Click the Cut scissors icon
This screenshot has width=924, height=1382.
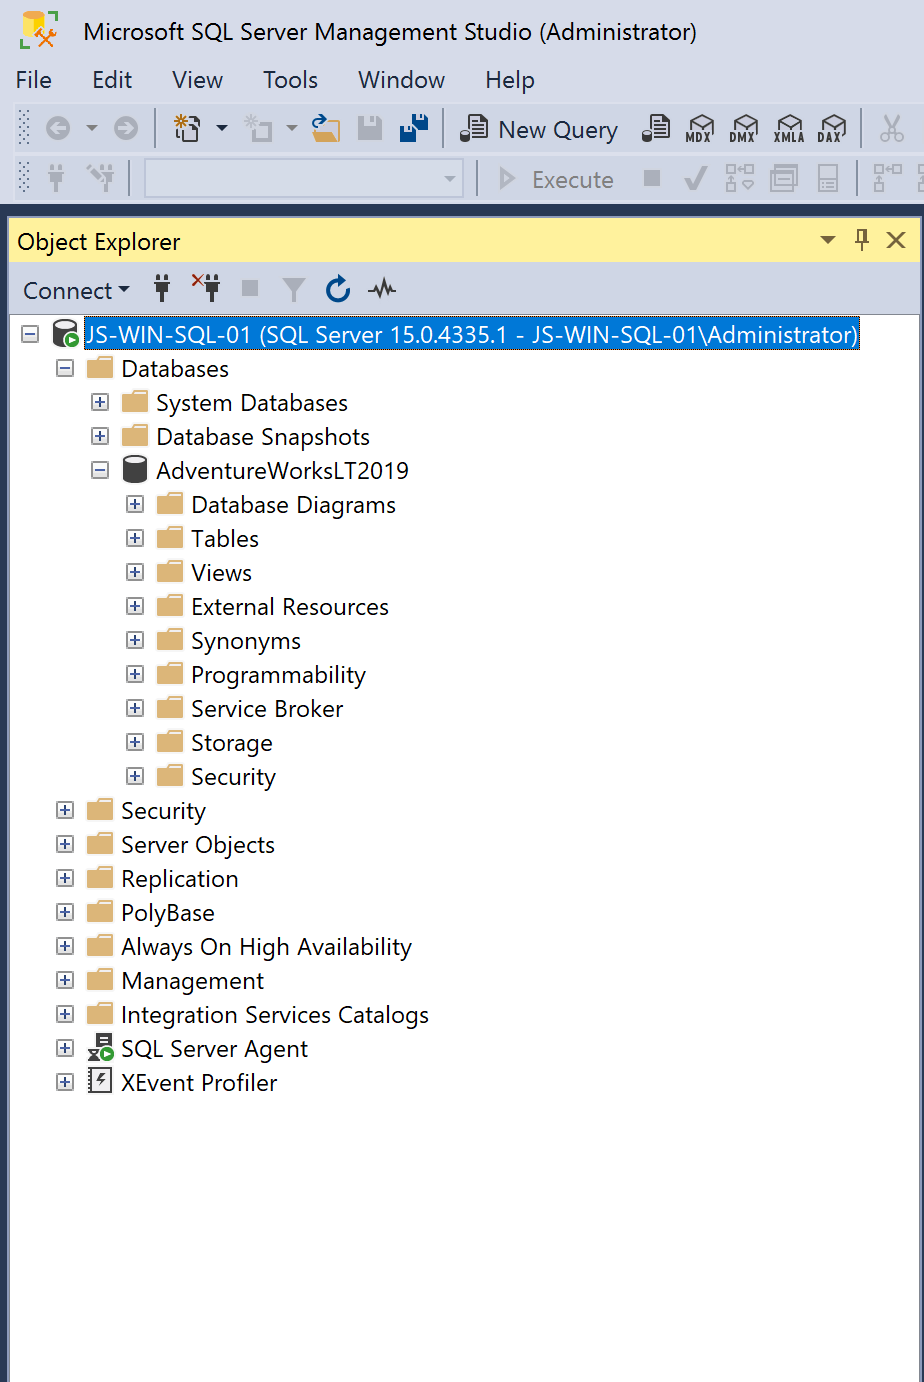[x=891, y=128]
